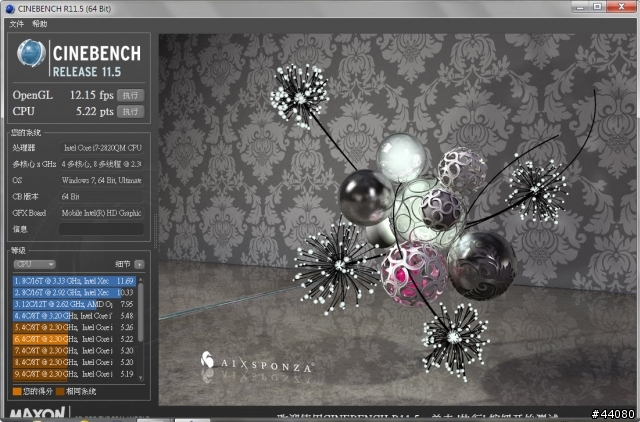
Task: Click the Cinebench globe logo icon
Action: [31, 53]
